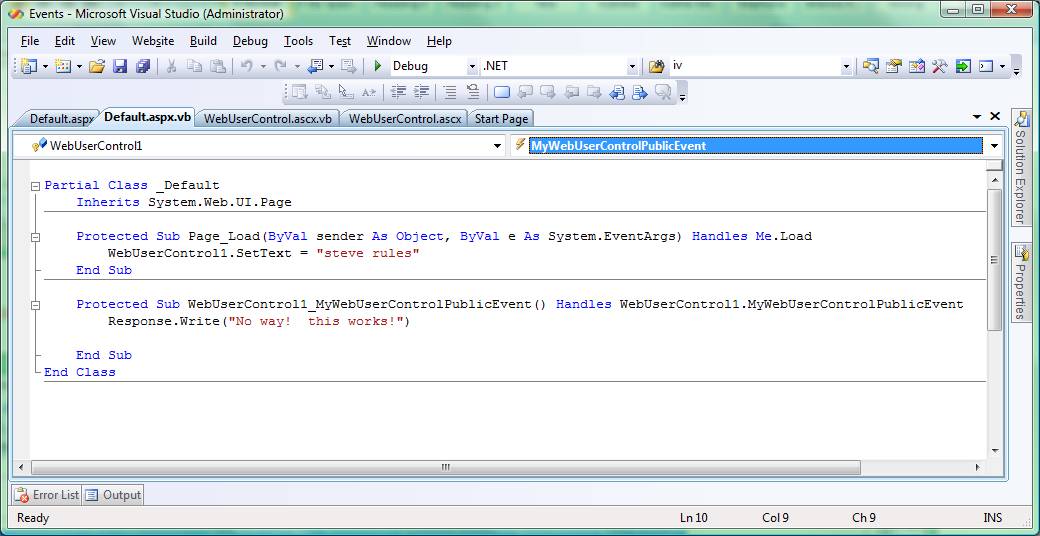Click Previous Bookmark in Document icon
The image size is (1040, 536).
tap(617, 92)
